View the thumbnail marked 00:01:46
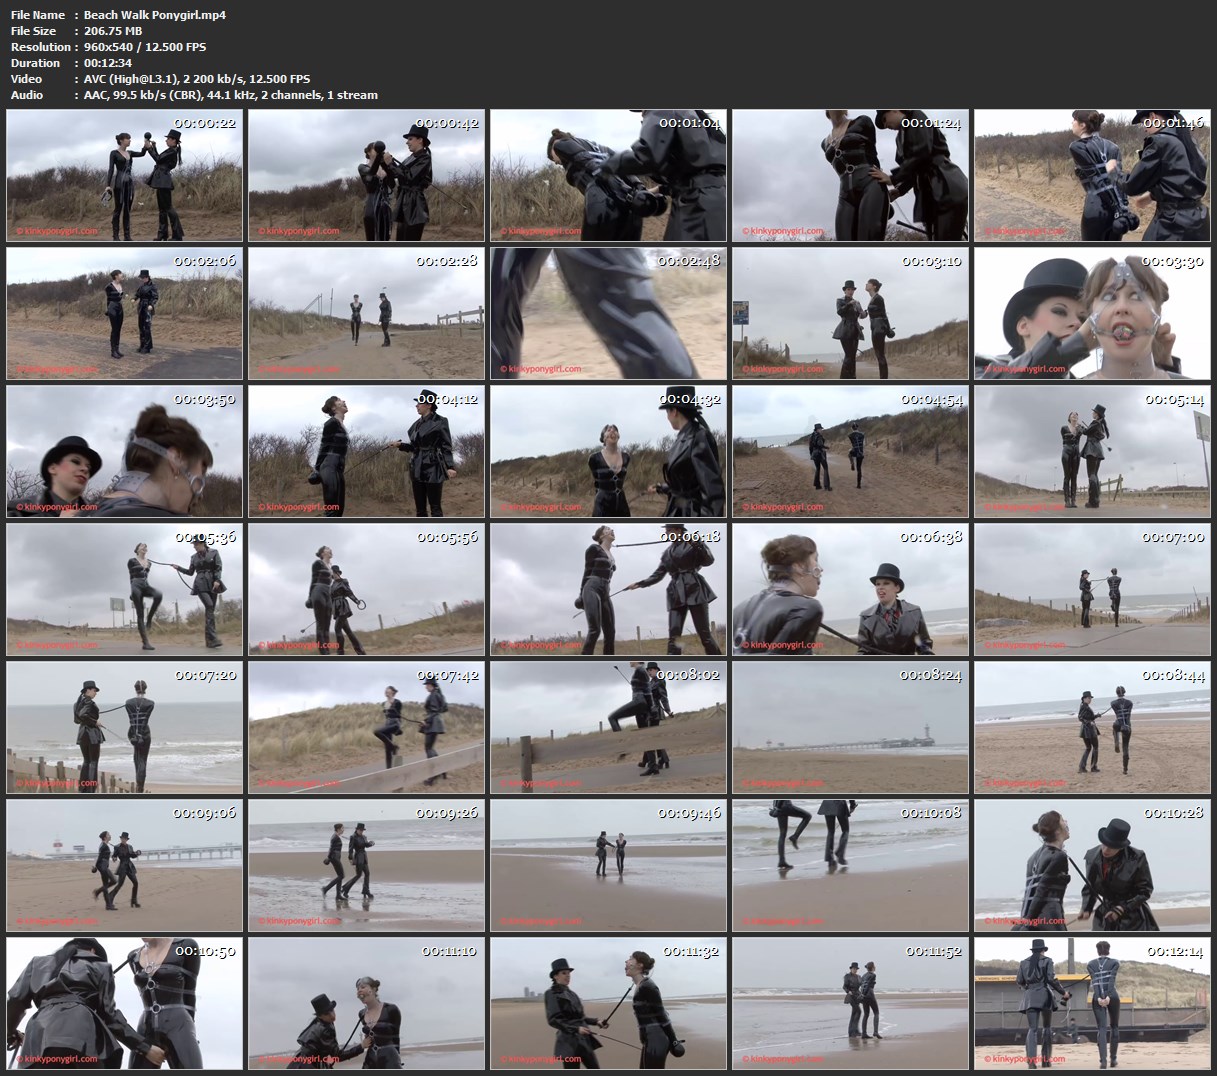 pyautogui.click(x=1093, y=175)
